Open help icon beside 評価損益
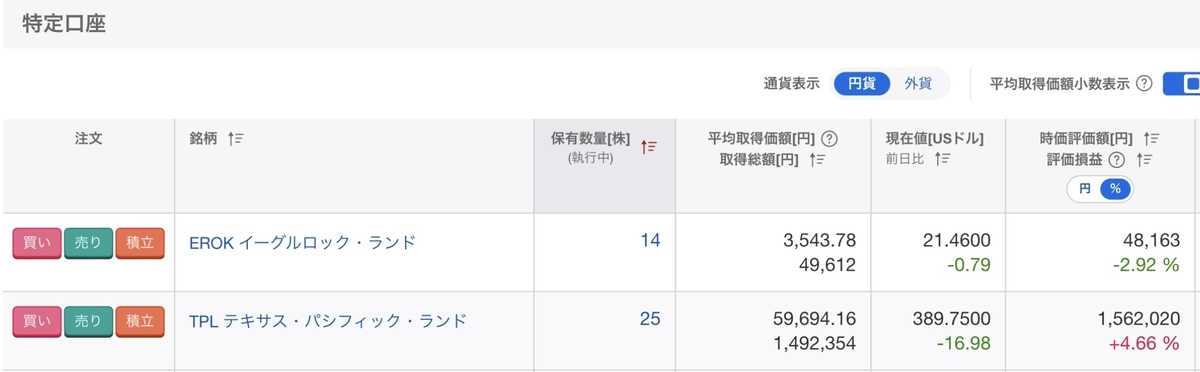Screen dimensions: 1200x372 click(1117, 159)
